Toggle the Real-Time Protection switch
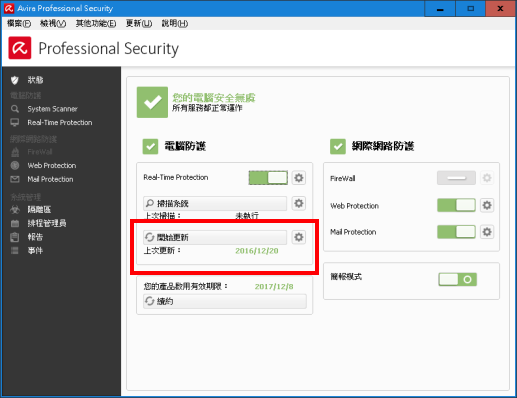517x398 pixels. pos(268,178)
